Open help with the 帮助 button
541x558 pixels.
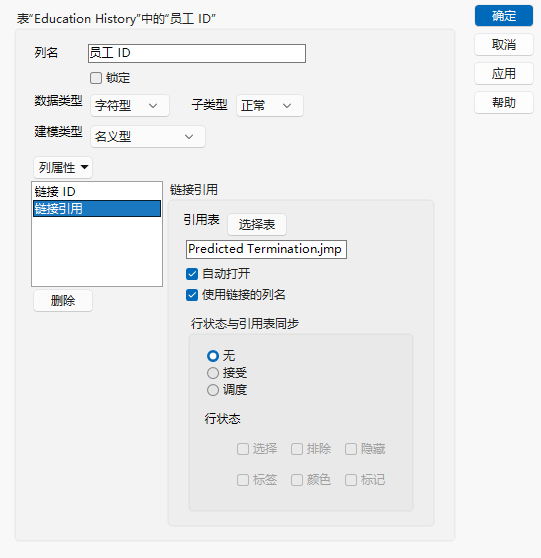click(504, 103)
